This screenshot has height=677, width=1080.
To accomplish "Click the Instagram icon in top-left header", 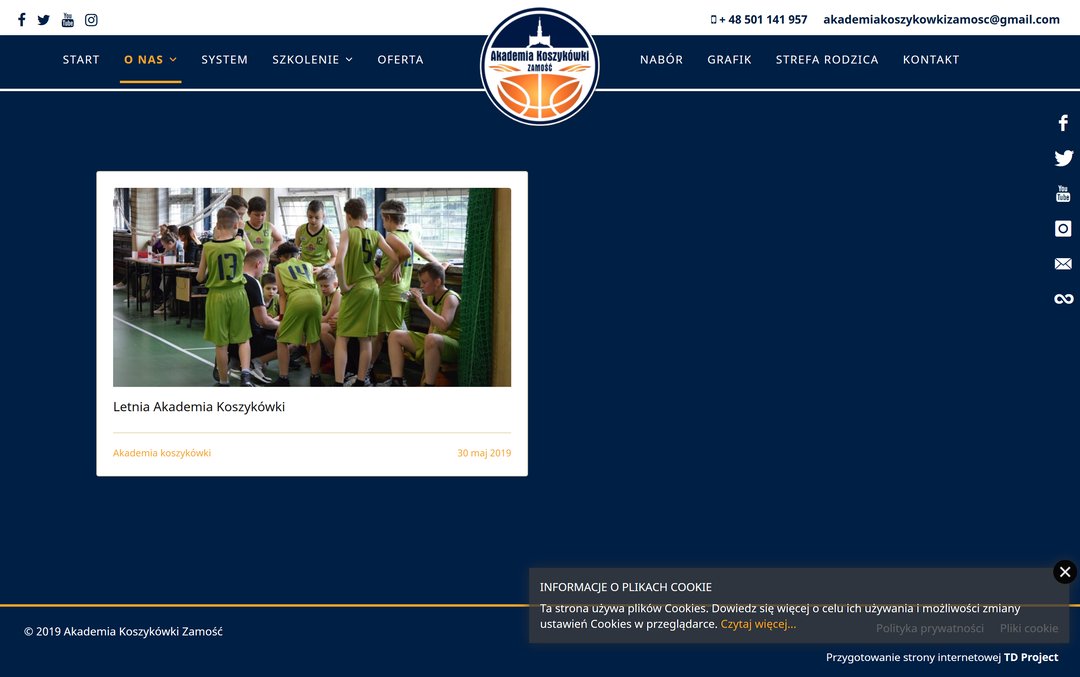I will coord(91,20).
